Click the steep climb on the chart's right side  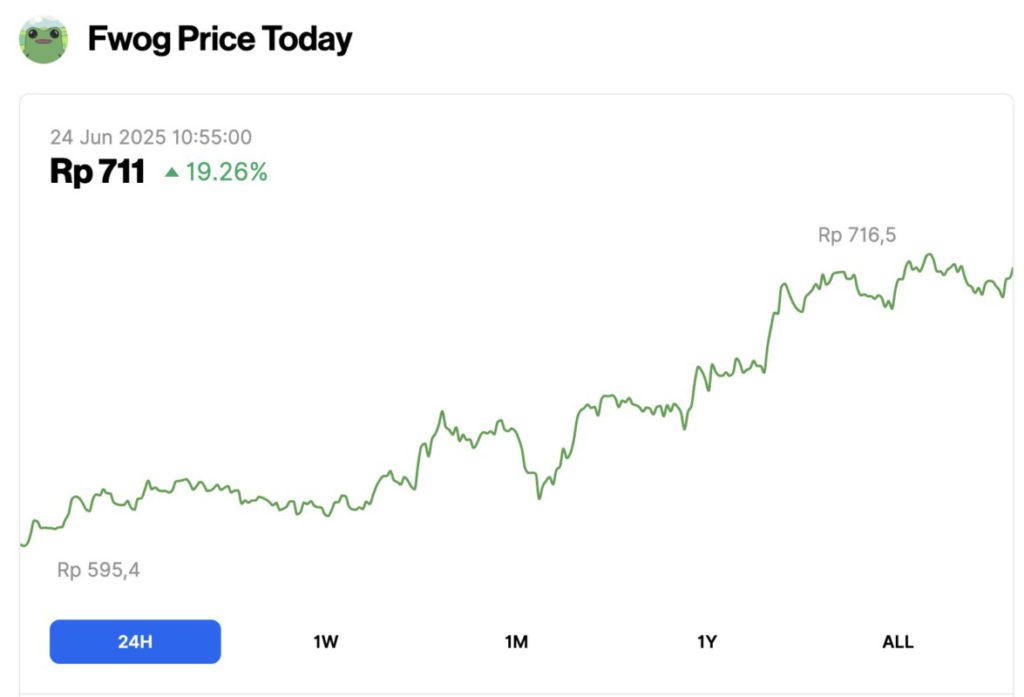point(771,320)
